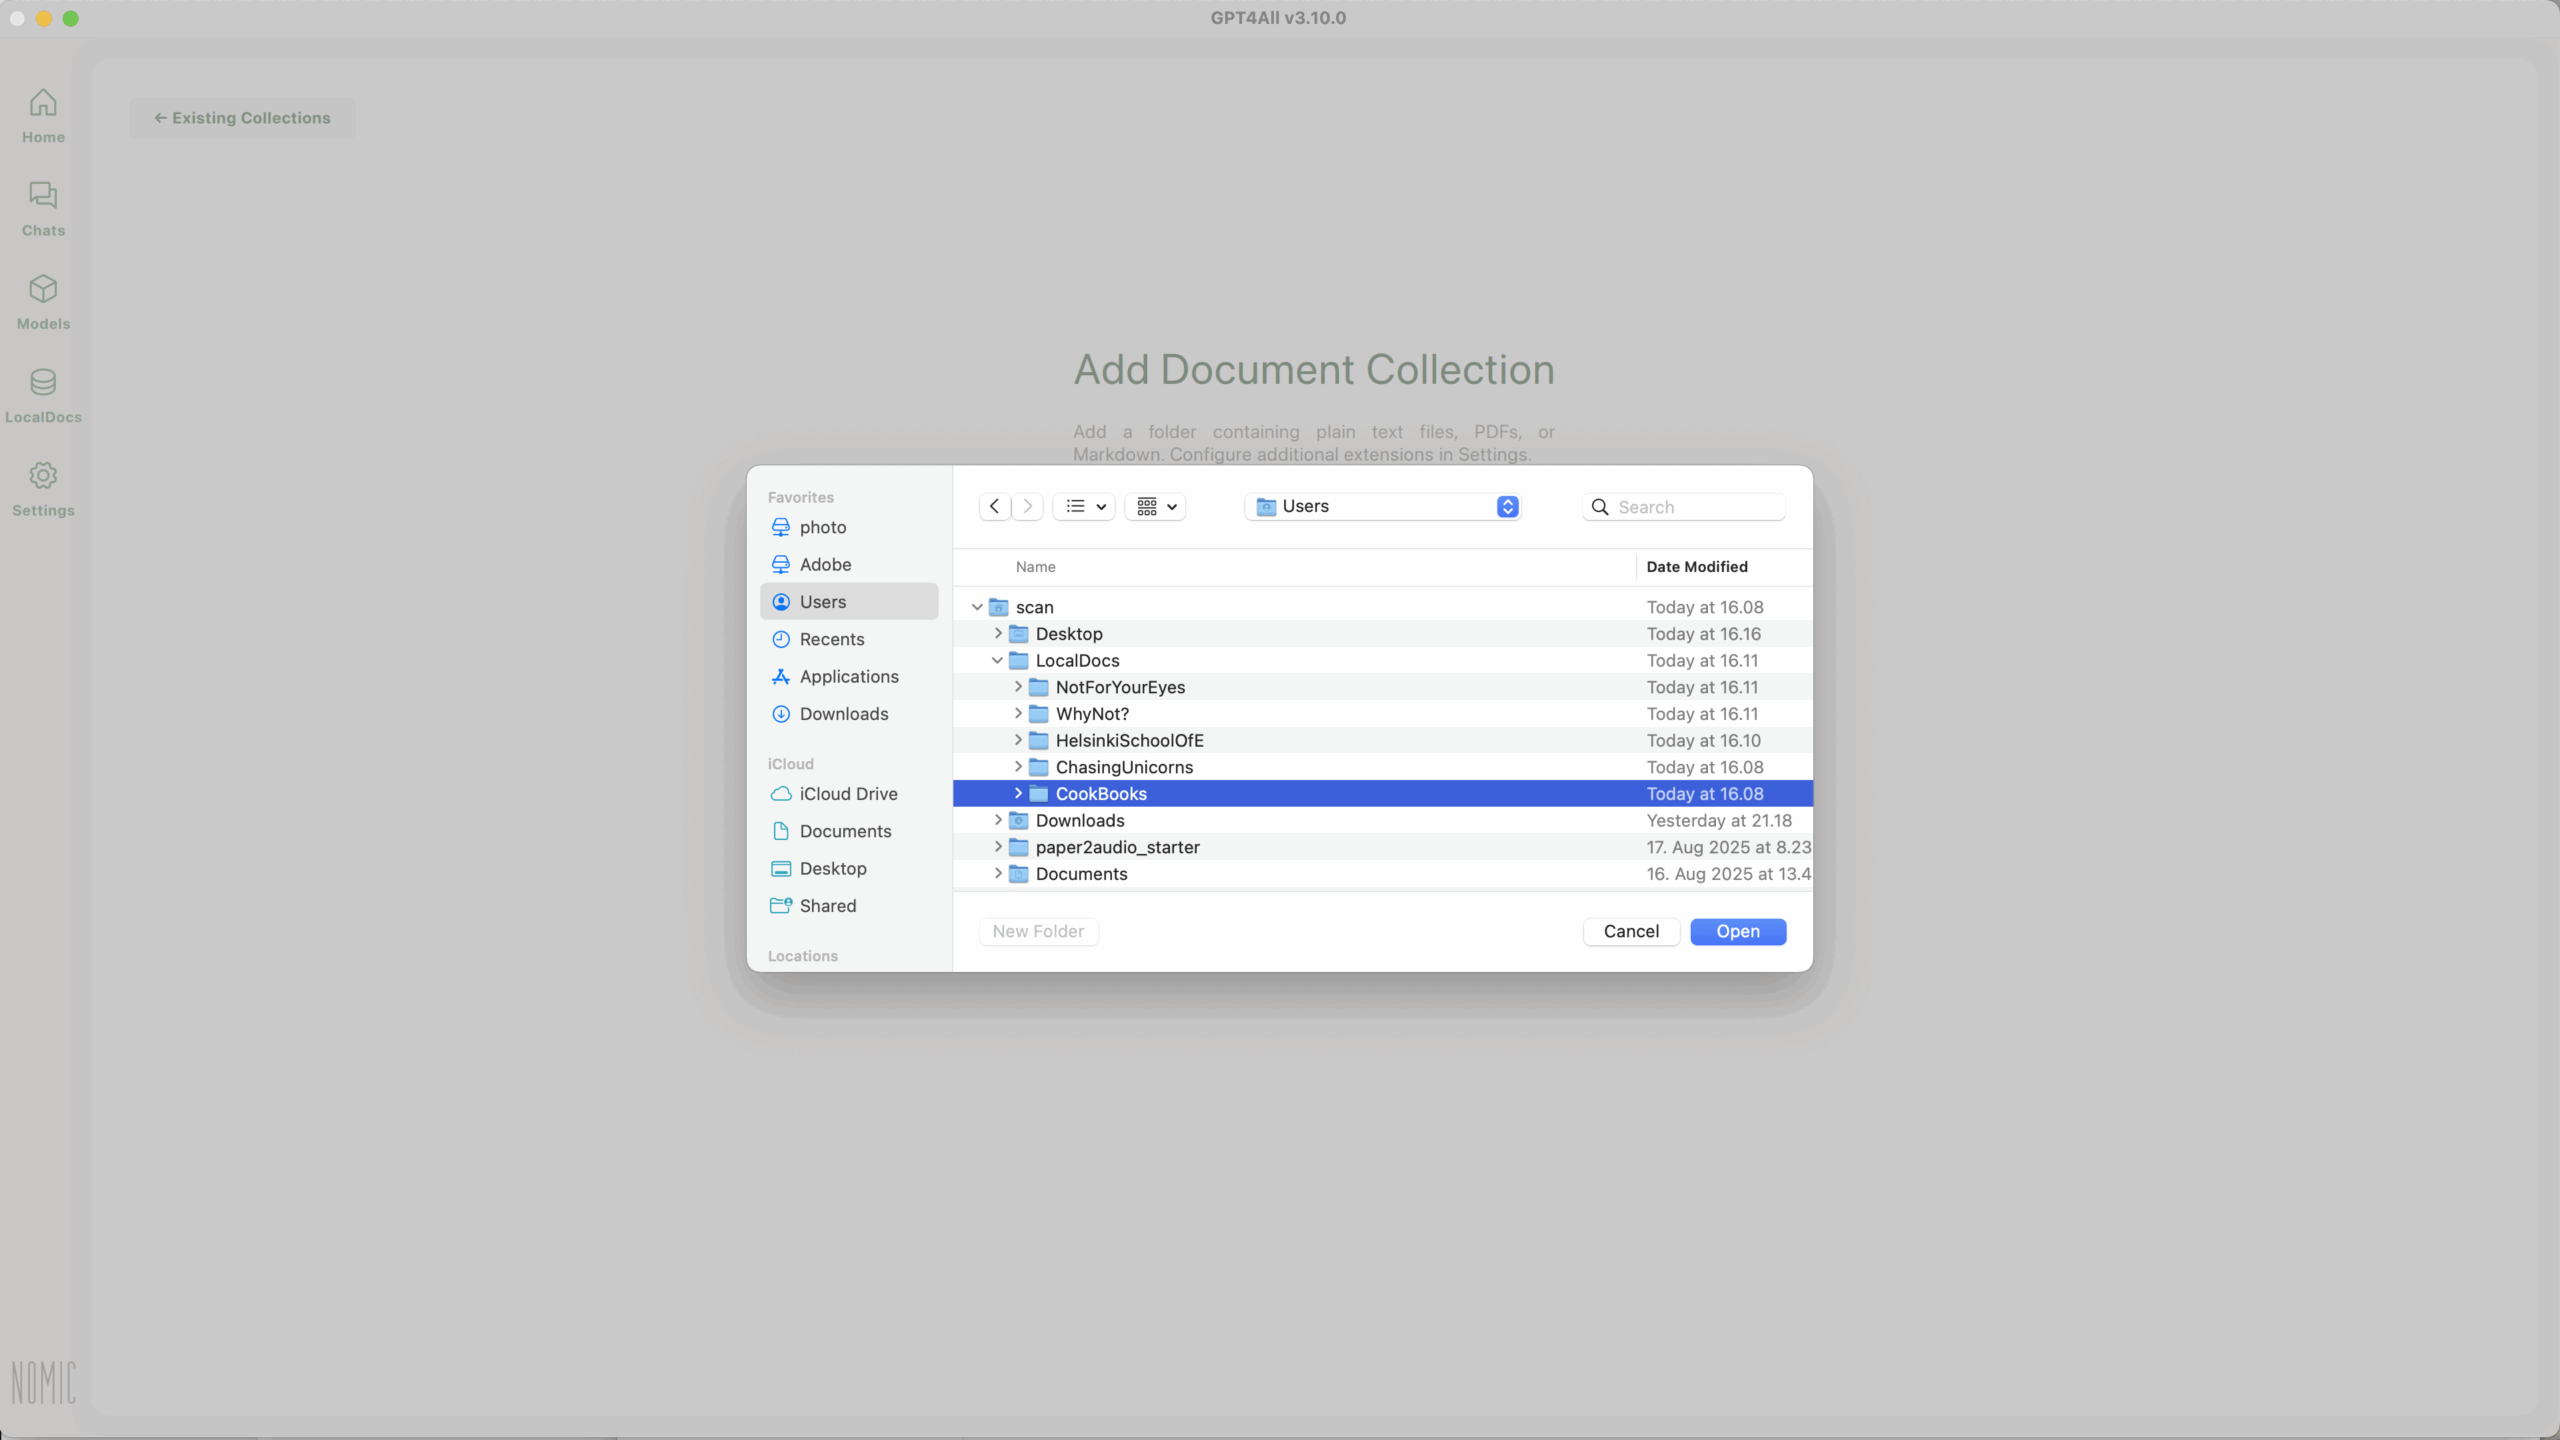Image resolution: width=2560 pixels, height=1440 pixels.
Task: Select the ChasingUnicorns folder
Action: click(1383, 767)
